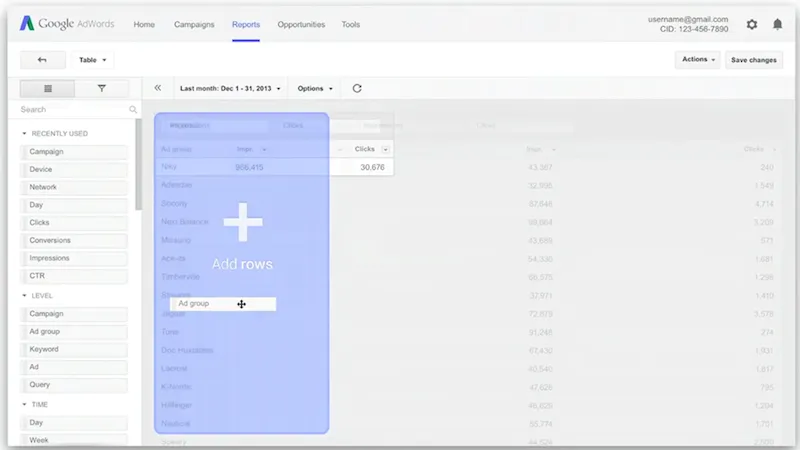This screenshot has width=800, height=450.
Task: Collapse sidebar with double chevron icon
Action: 158,88
